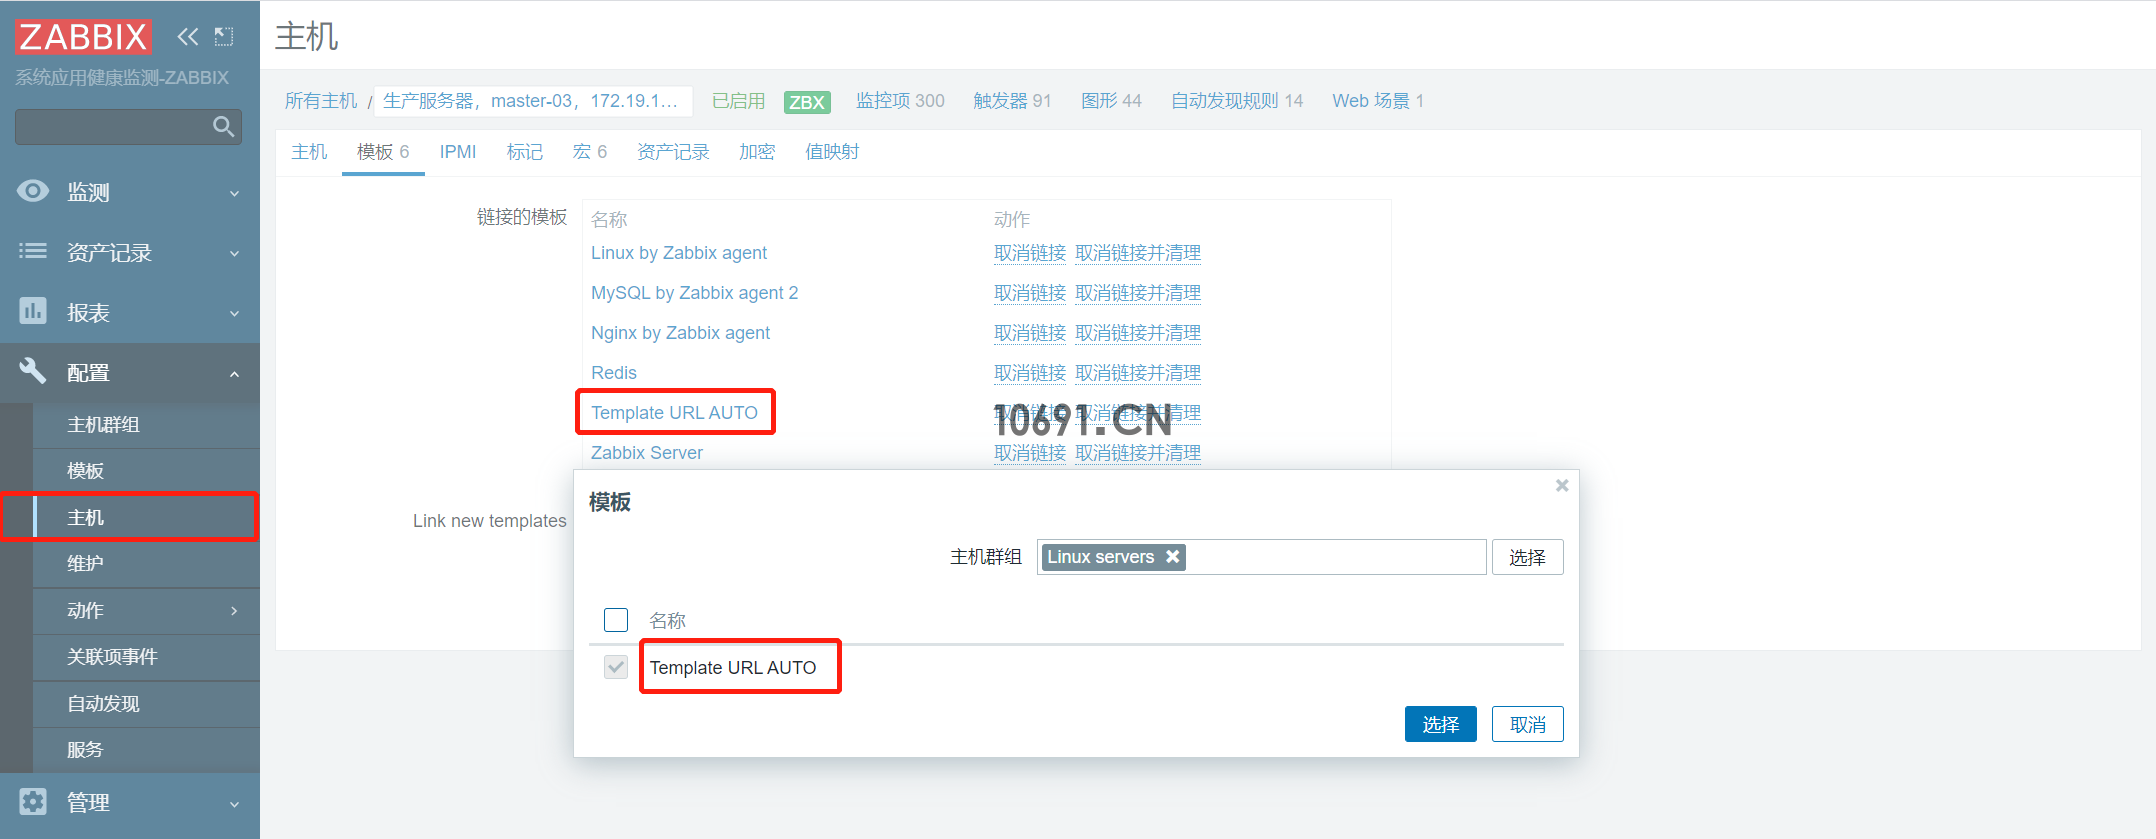
Task: Open 监控项 300 link
Action: click(x=900, y=101)
